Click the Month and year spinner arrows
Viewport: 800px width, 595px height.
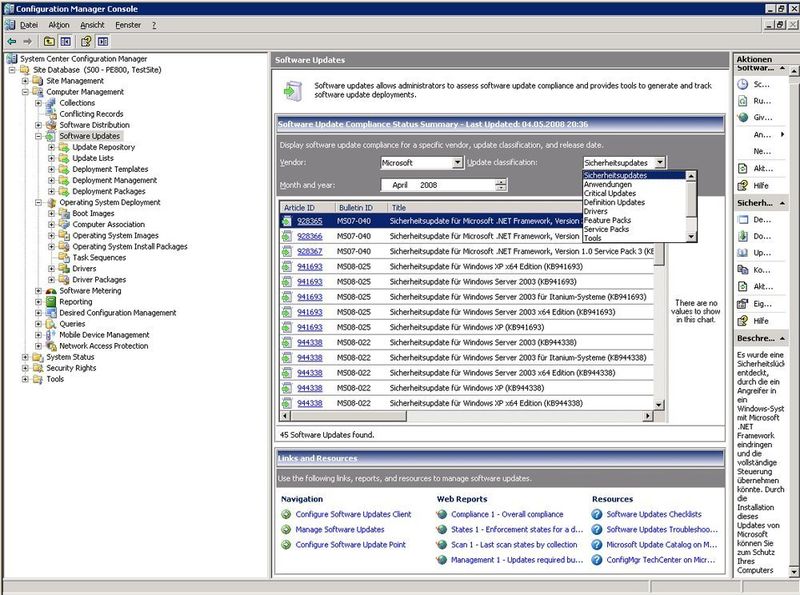point(502,185)
